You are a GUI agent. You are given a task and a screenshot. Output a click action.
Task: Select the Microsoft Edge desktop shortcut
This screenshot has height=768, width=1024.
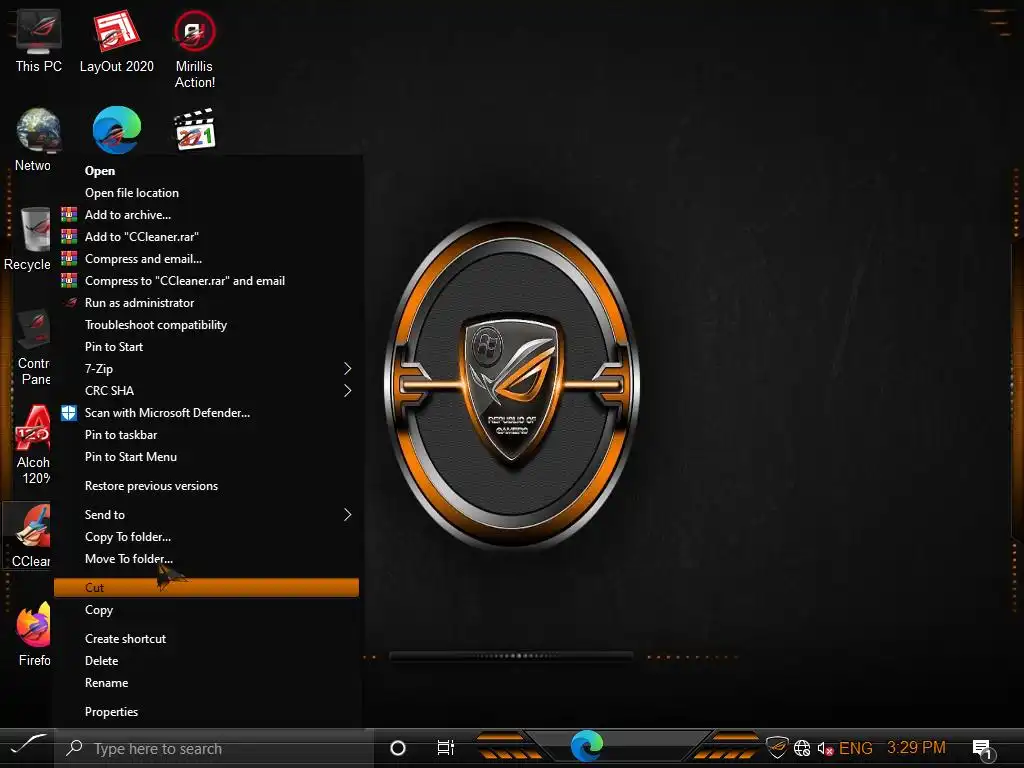point(117,130)
